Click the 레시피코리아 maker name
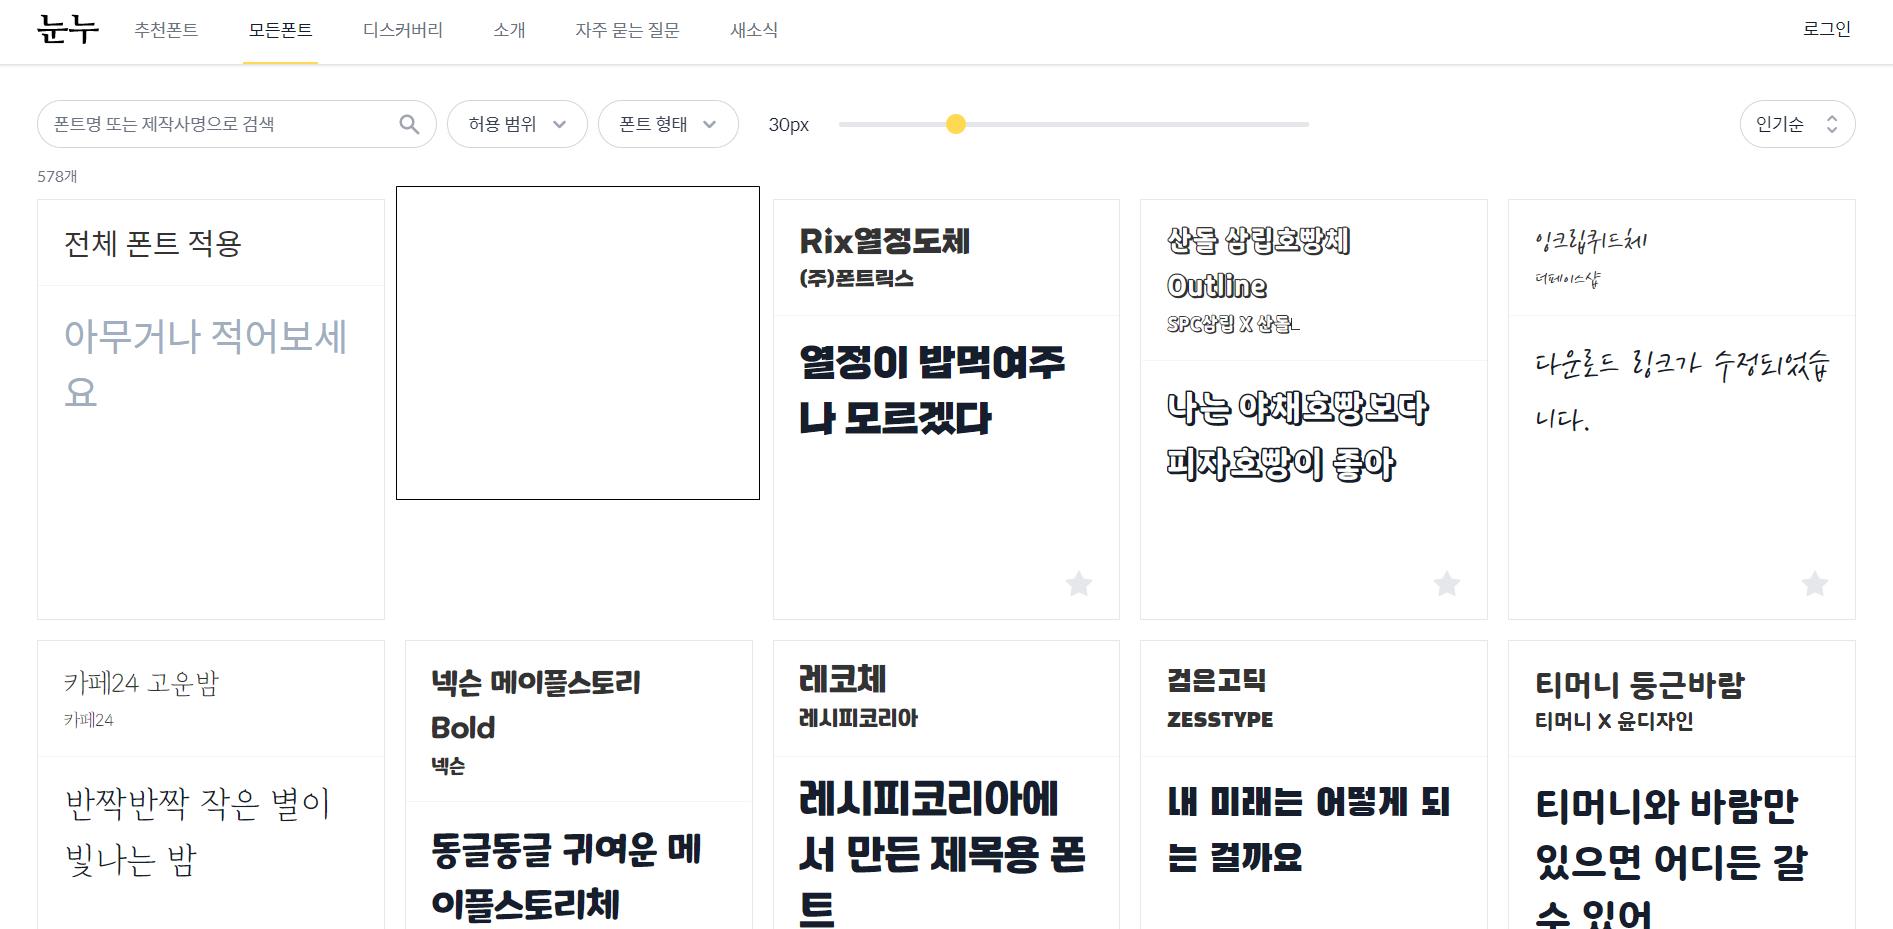The height and width of the screenshot is (929, 1893). [858, 718]
